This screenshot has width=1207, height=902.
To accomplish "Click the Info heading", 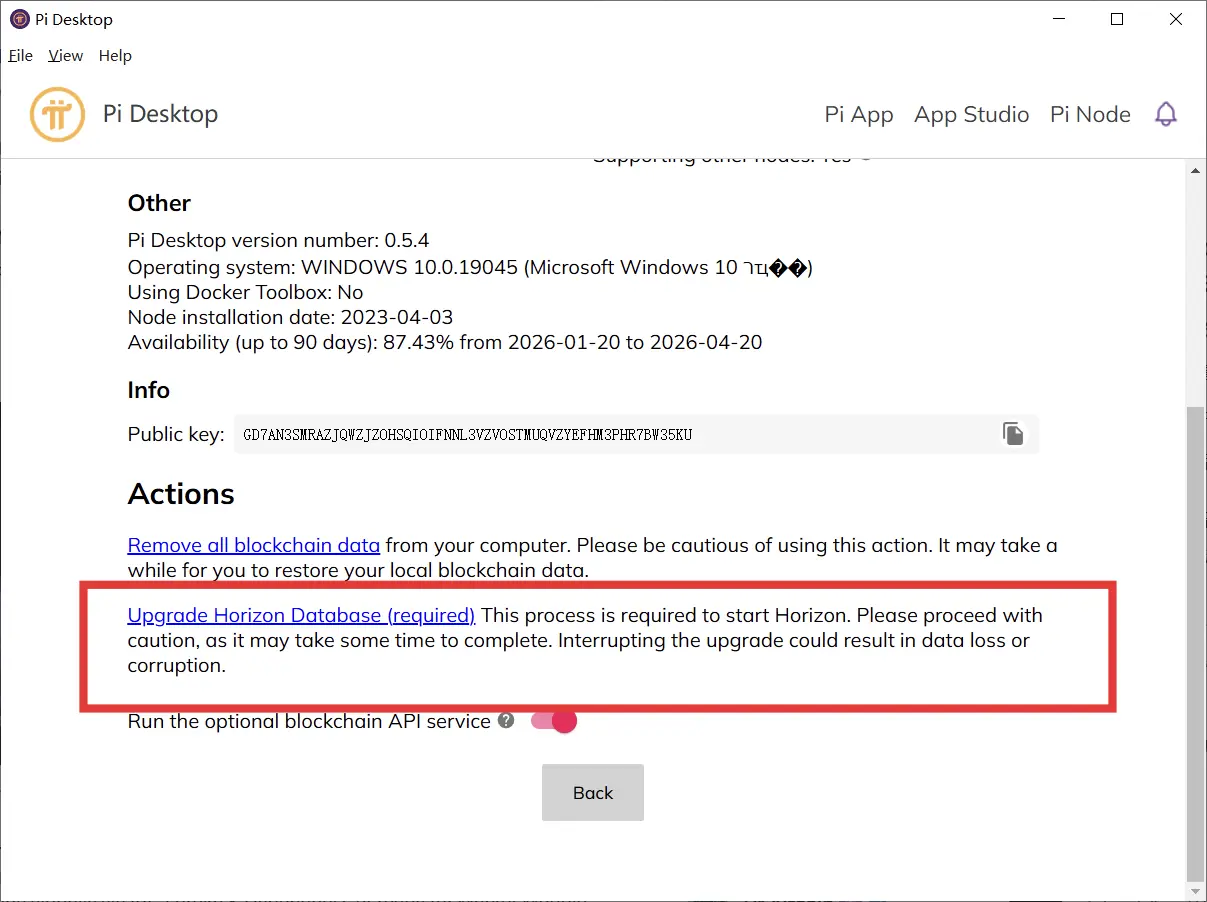I will [149, 390].
